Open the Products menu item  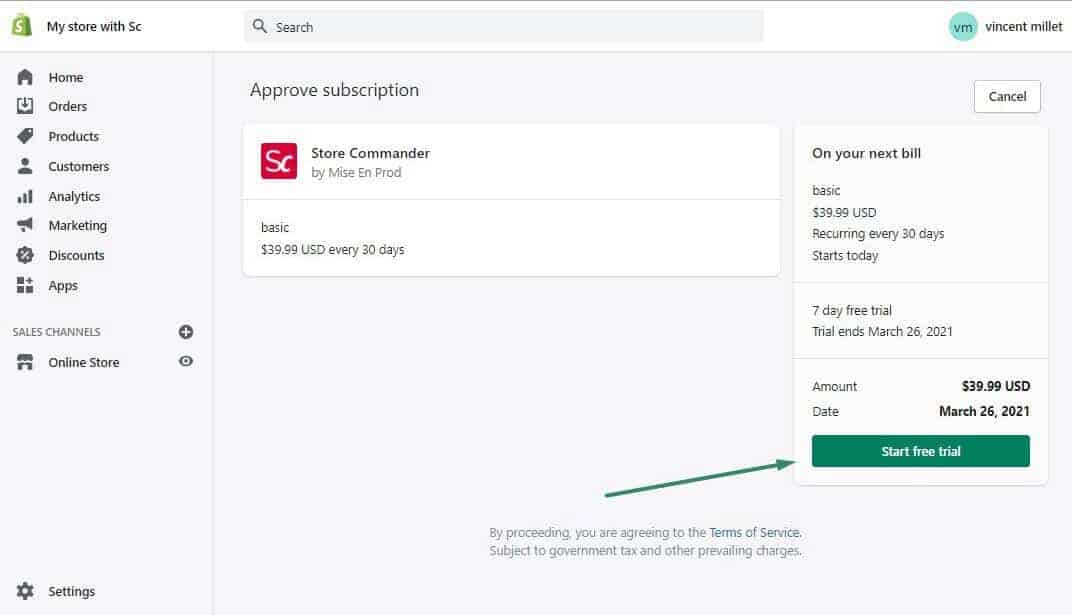click(73, 136)
